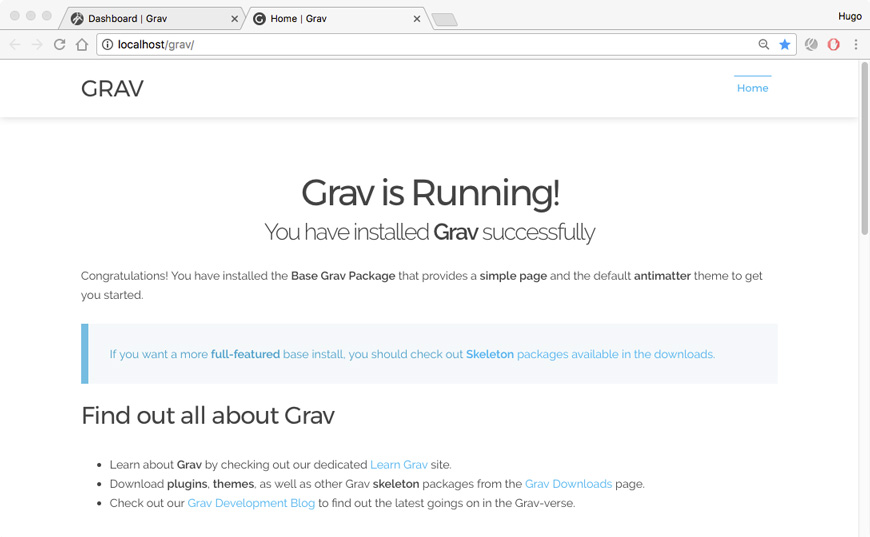Screen dimensions: 870x537
Task: View site information icon in address bar
Action: 108,44
